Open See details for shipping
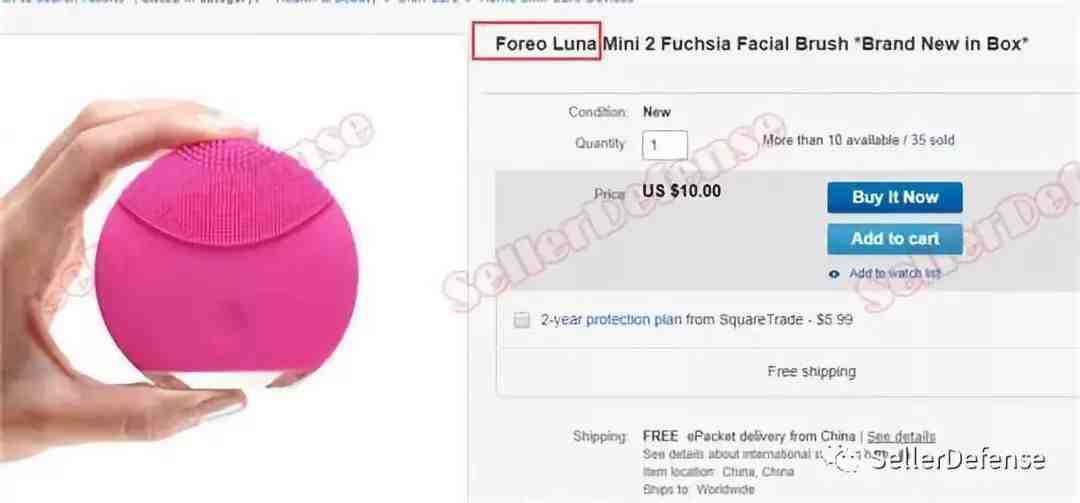Screen dimensions: 1080x503 pos(901,436)
